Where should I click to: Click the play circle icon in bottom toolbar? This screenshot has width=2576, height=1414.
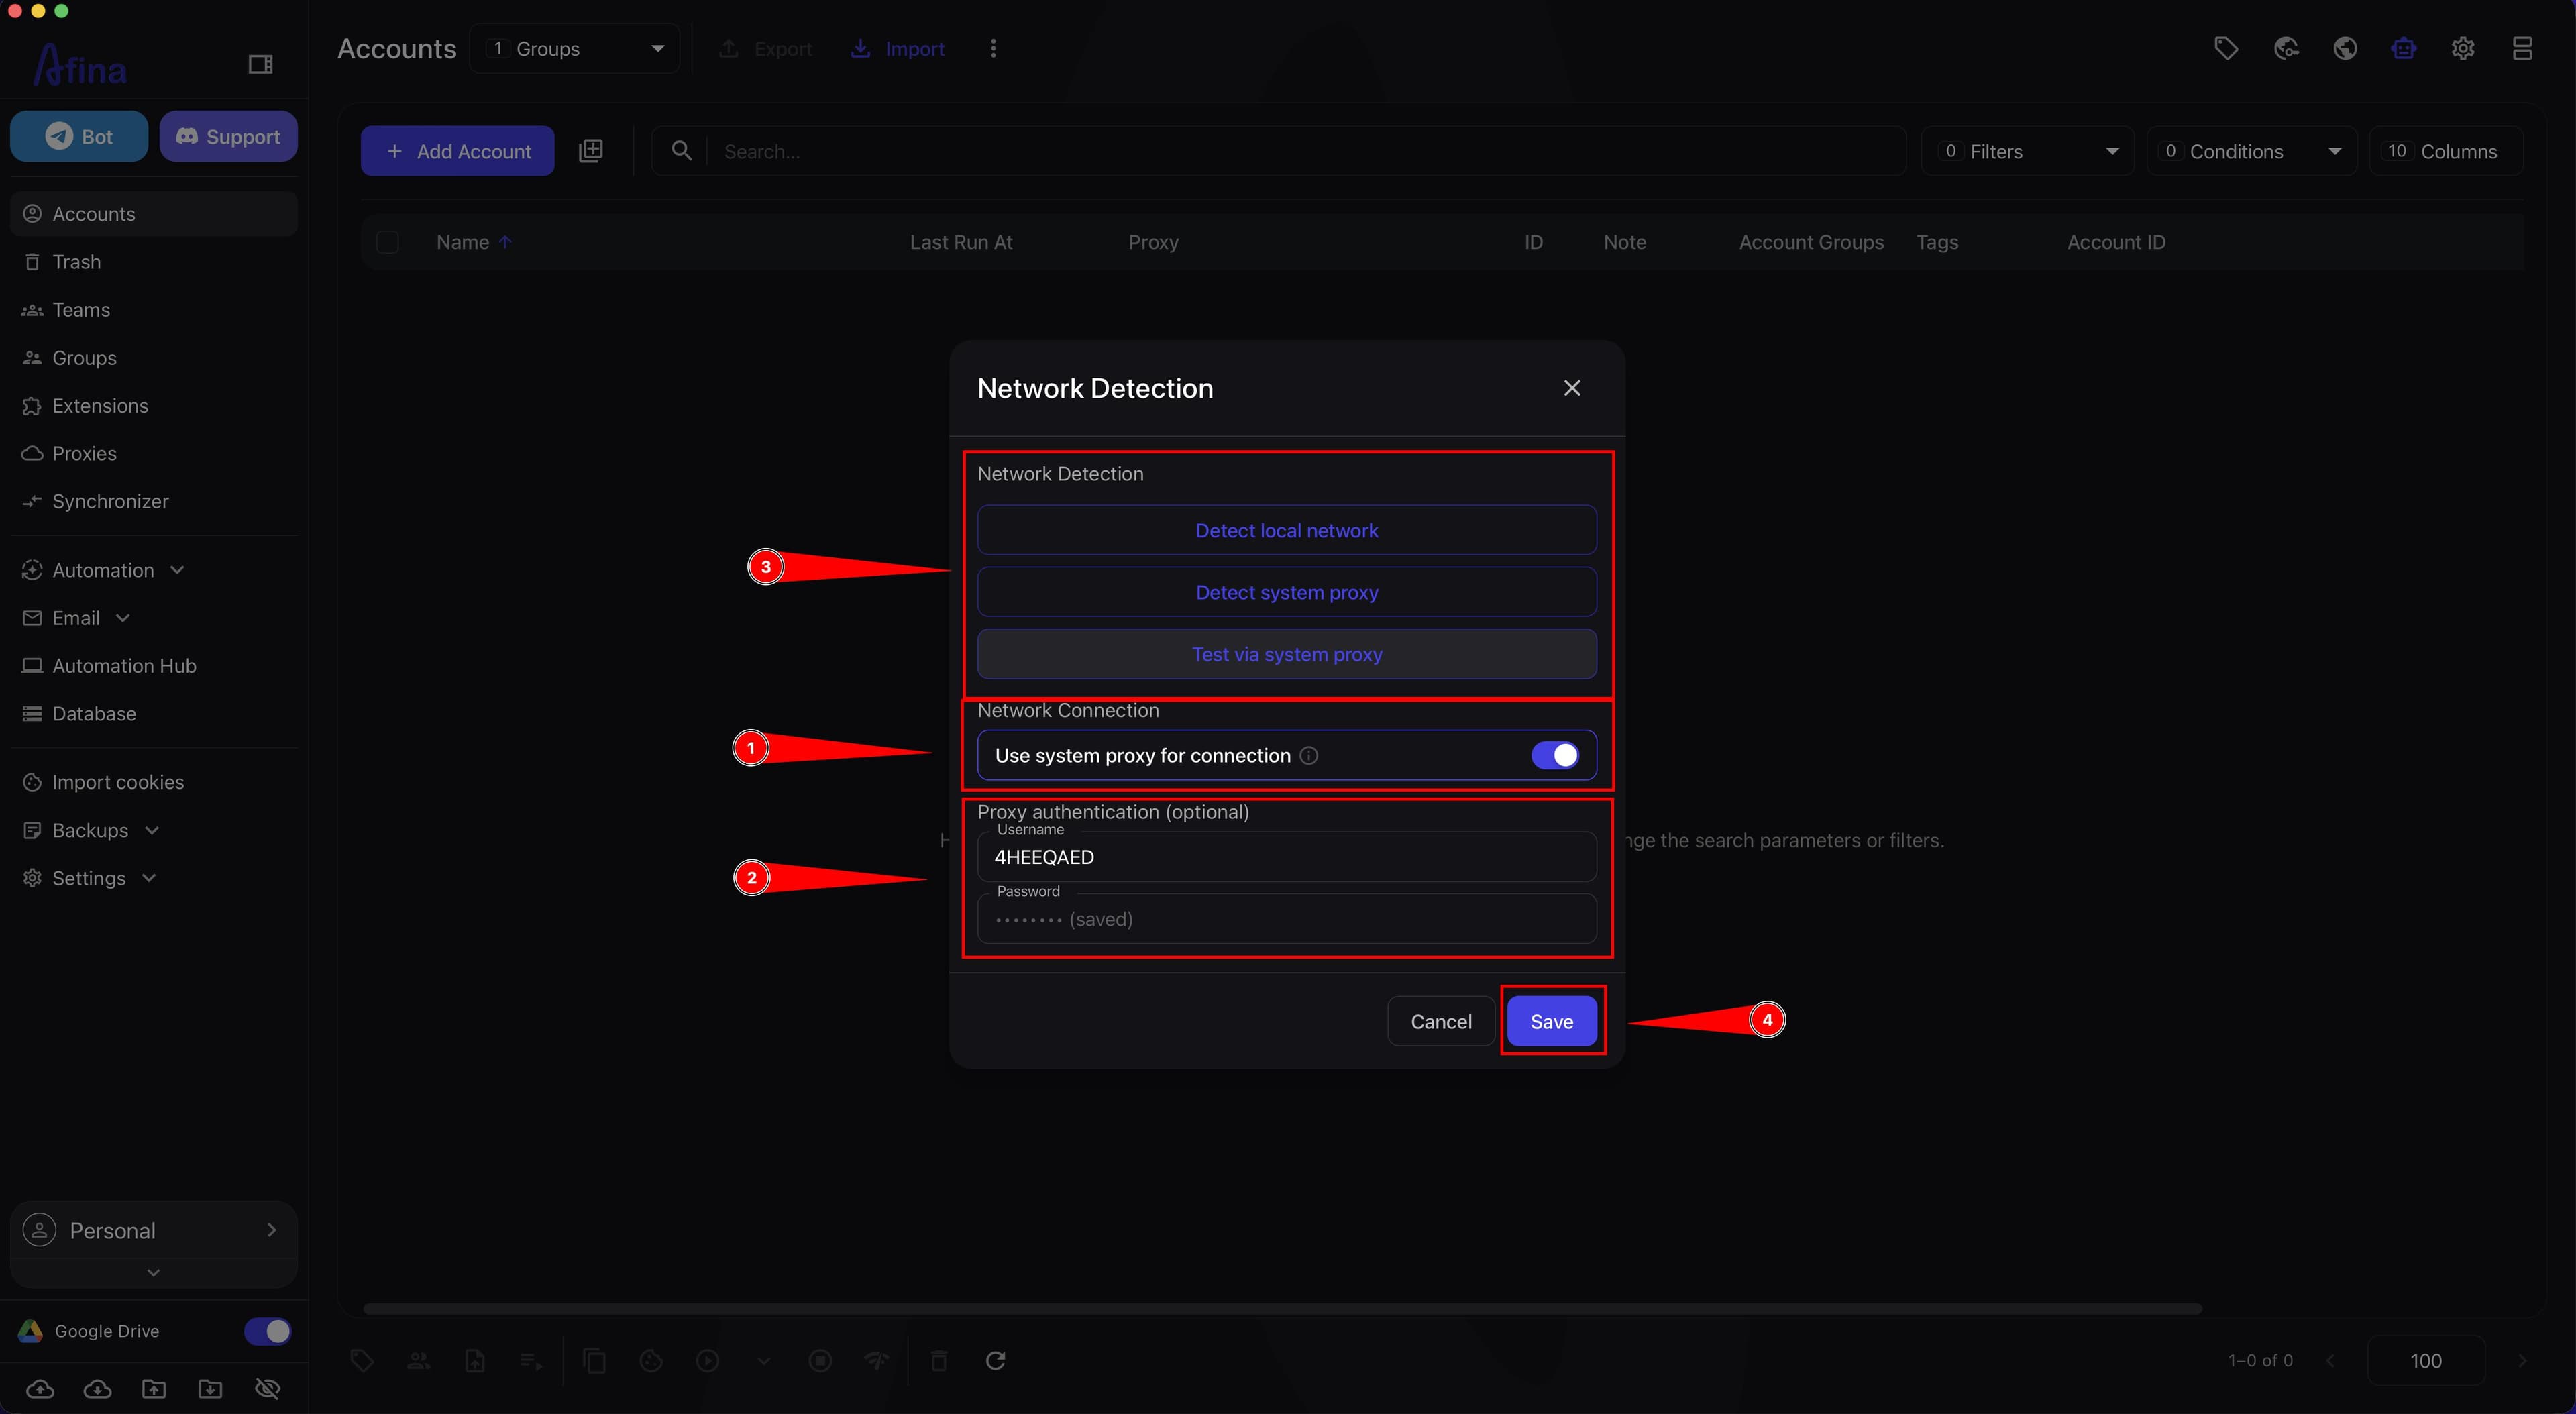(708, 1360)
